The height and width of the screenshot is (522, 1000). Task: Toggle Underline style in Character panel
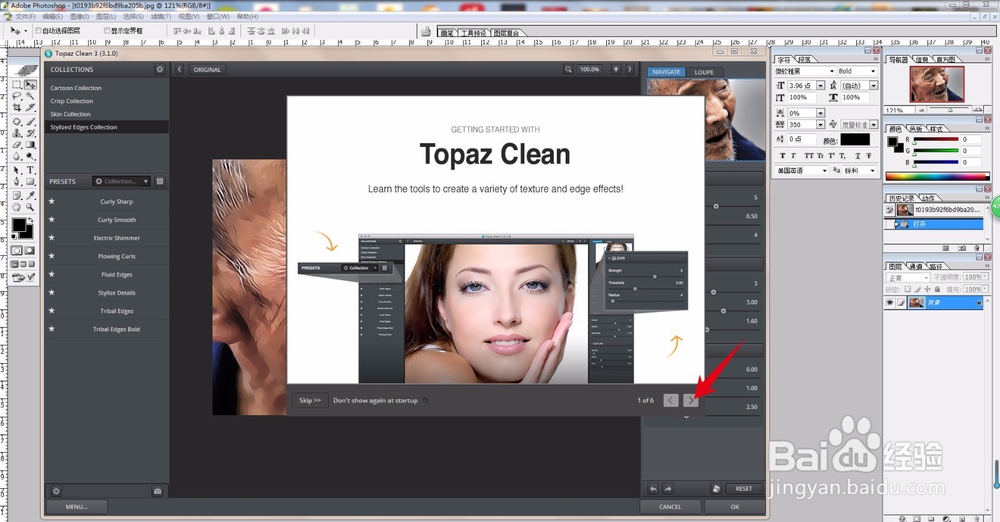pos(858,156)
